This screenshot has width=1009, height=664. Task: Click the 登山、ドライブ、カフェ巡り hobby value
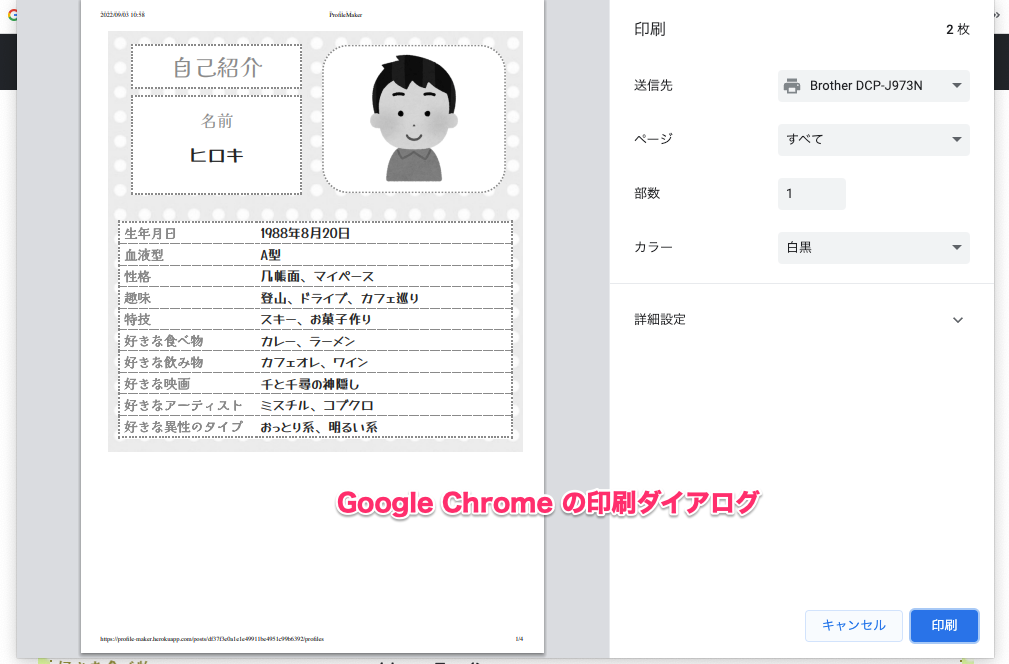coord(340,298)
